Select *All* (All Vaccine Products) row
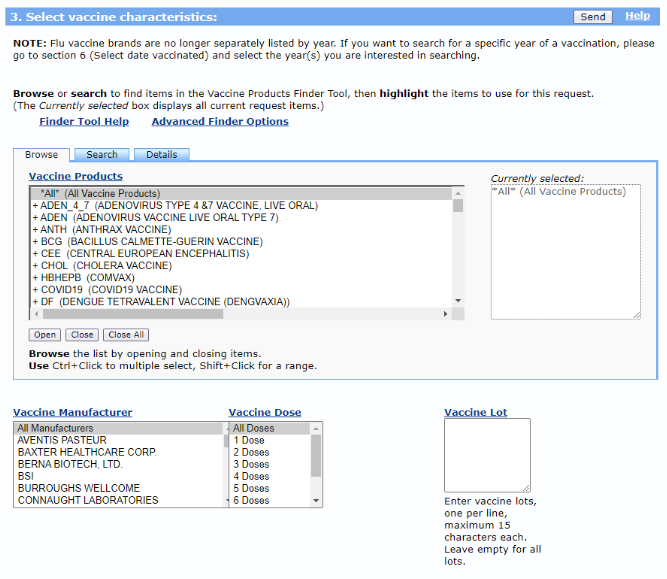This screenshot has height=579, width=667. (241, 194)
